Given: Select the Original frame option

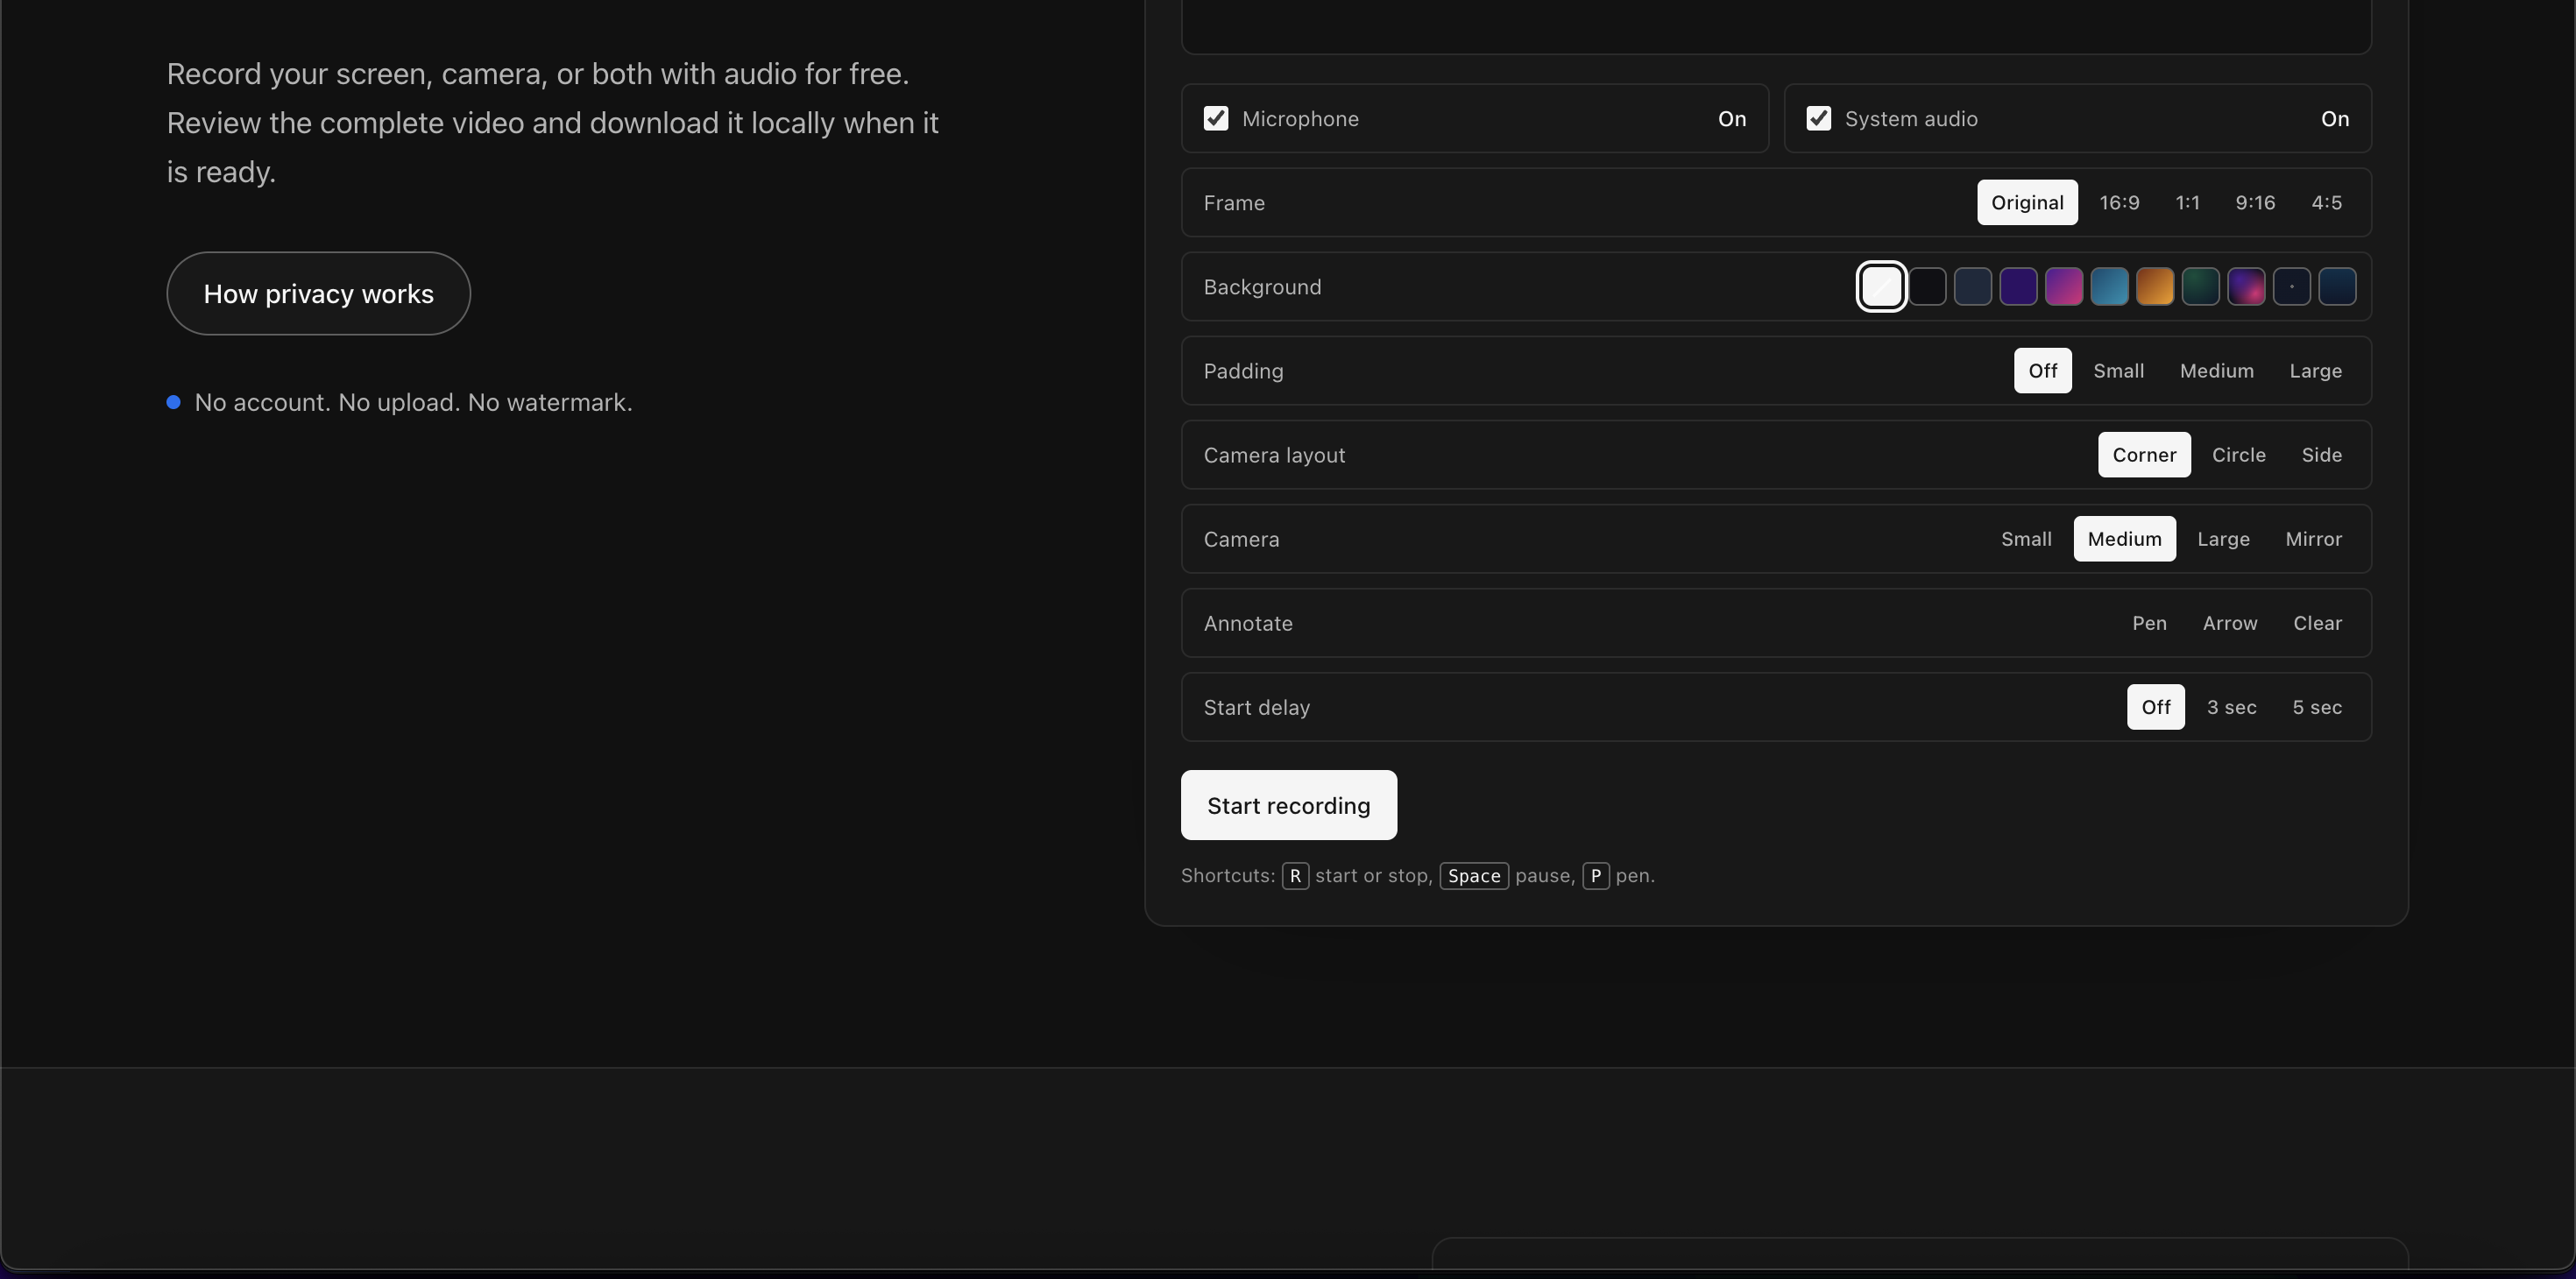Looking at the screenshot, I should pyautogui.click(x=2027, y=203).
